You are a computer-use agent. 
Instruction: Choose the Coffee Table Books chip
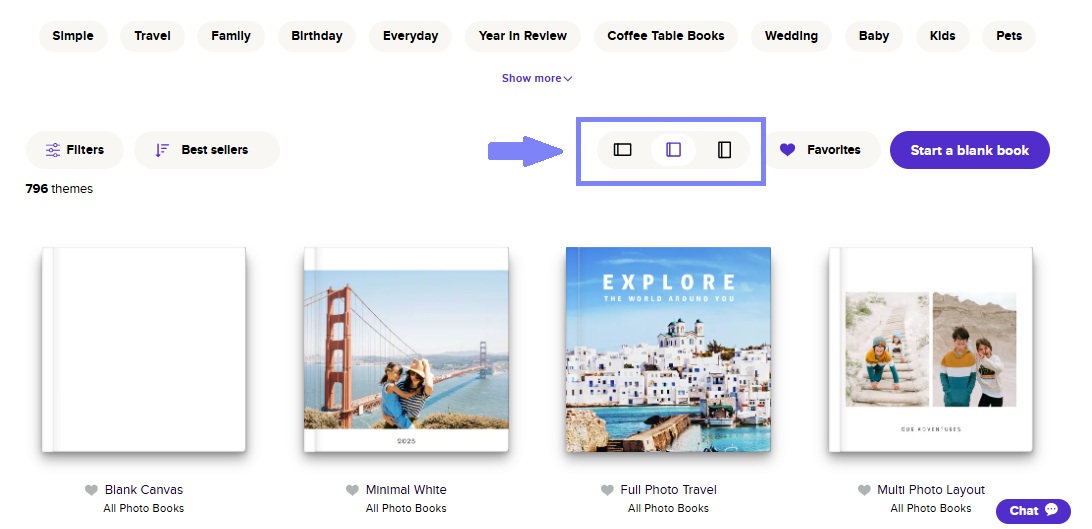pyautogui.click(x=666, y=36)
